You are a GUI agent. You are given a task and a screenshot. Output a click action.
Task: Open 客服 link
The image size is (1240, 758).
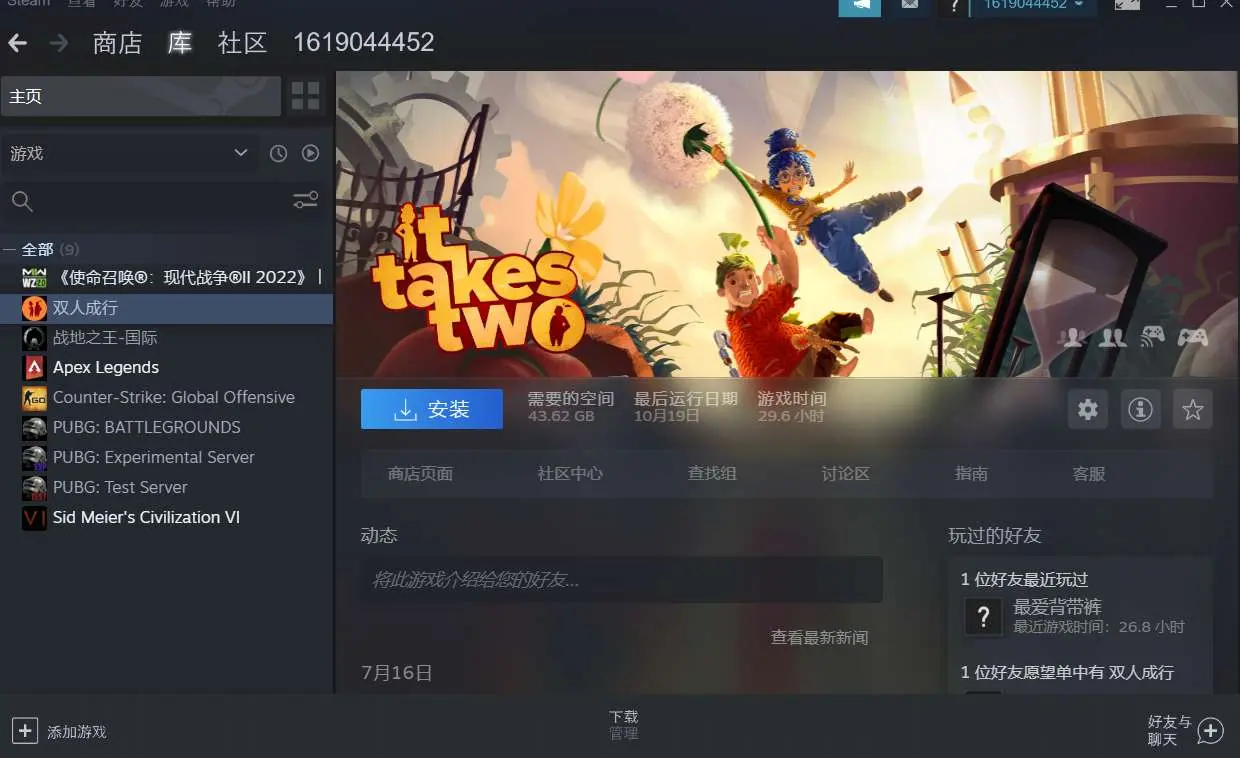1089,474
